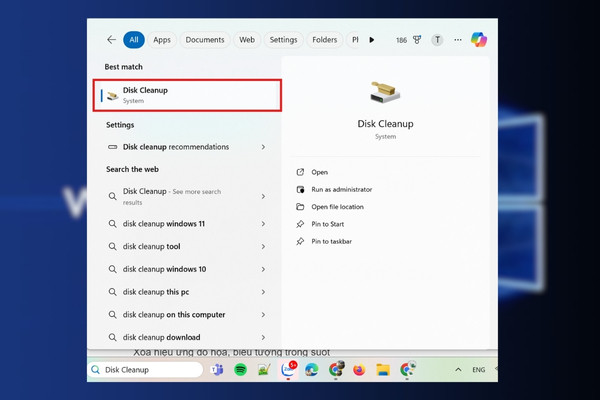Expand the disk cleanup windows 11 suggestion arrow

(263, 224)
